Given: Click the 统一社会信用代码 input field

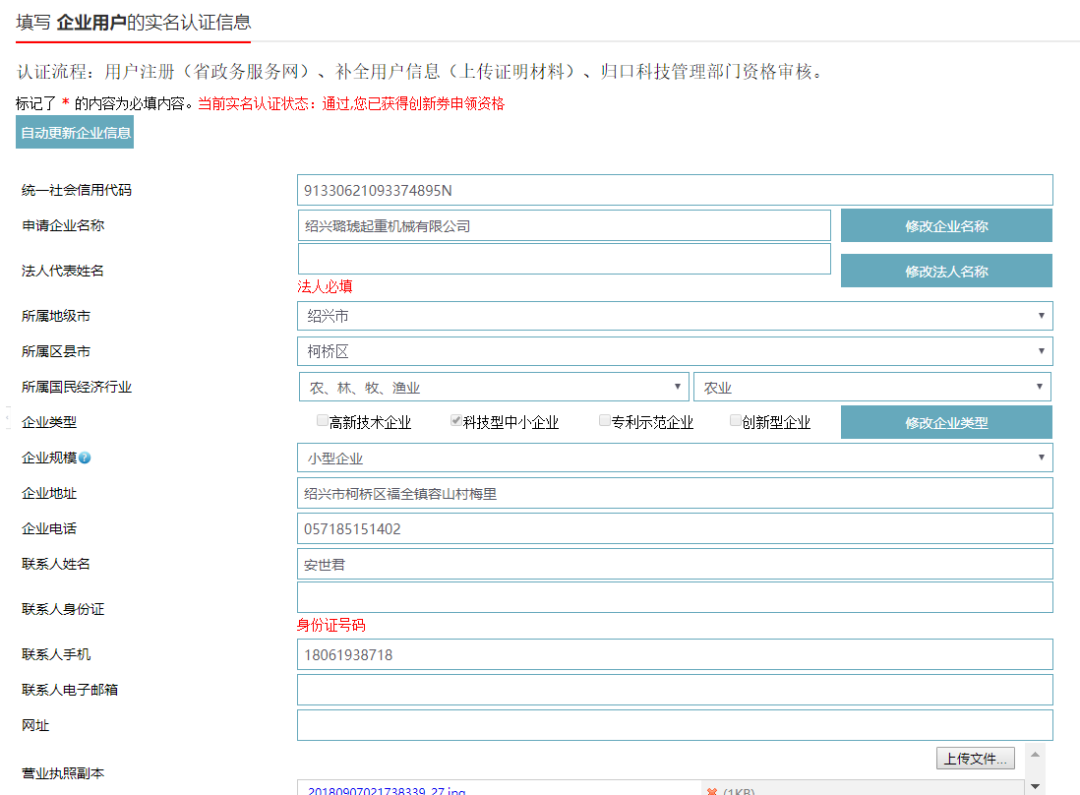Looking at the screenshot, I should (x=675, y=190).
